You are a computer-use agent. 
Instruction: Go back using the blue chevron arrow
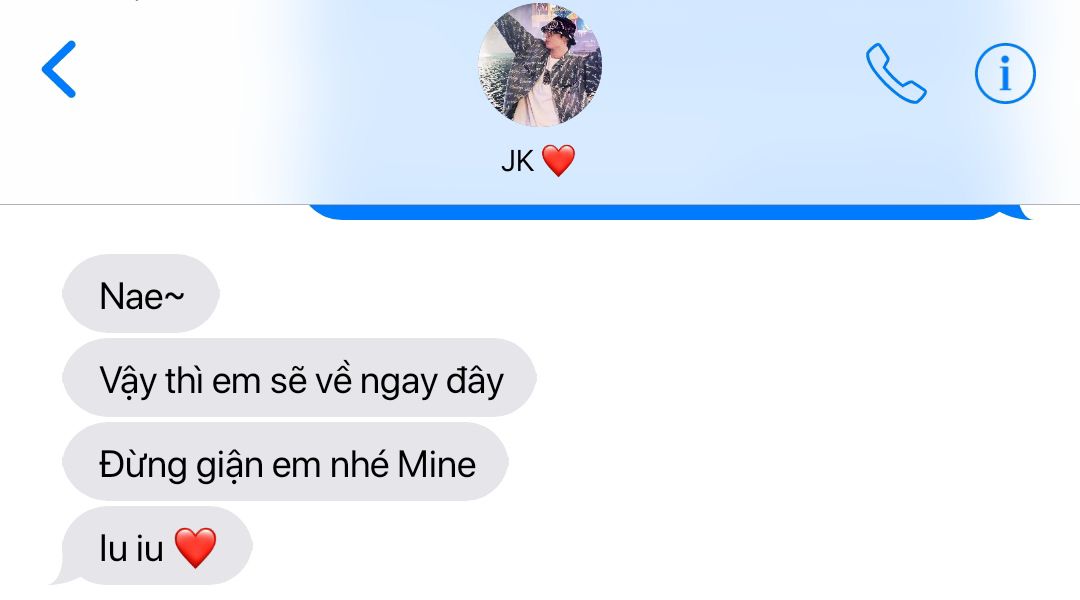click(59, 69)
